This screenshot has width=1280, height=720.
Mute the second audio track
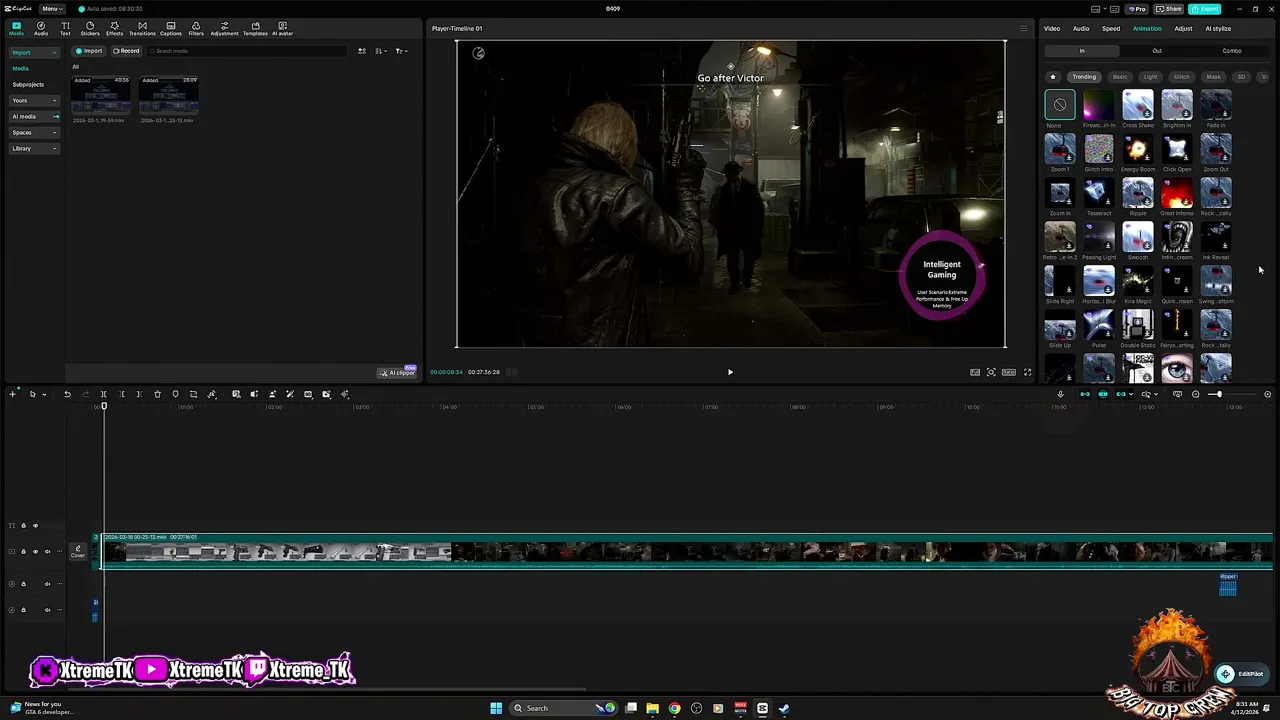coord(47,609)
